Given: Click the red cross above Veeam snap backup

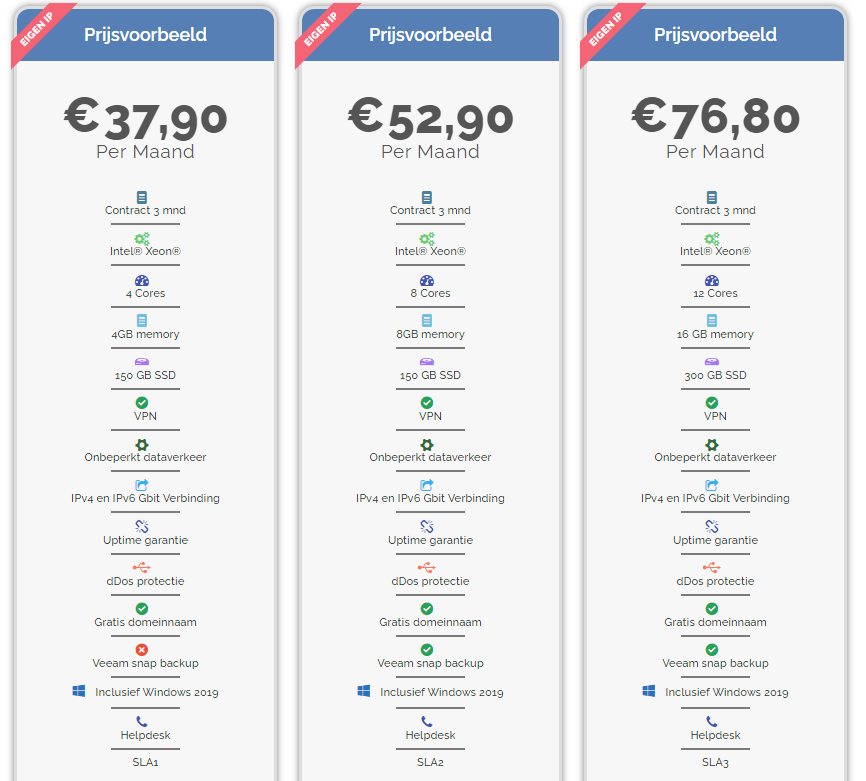Looking at the screenshot, I should (142, 650).
